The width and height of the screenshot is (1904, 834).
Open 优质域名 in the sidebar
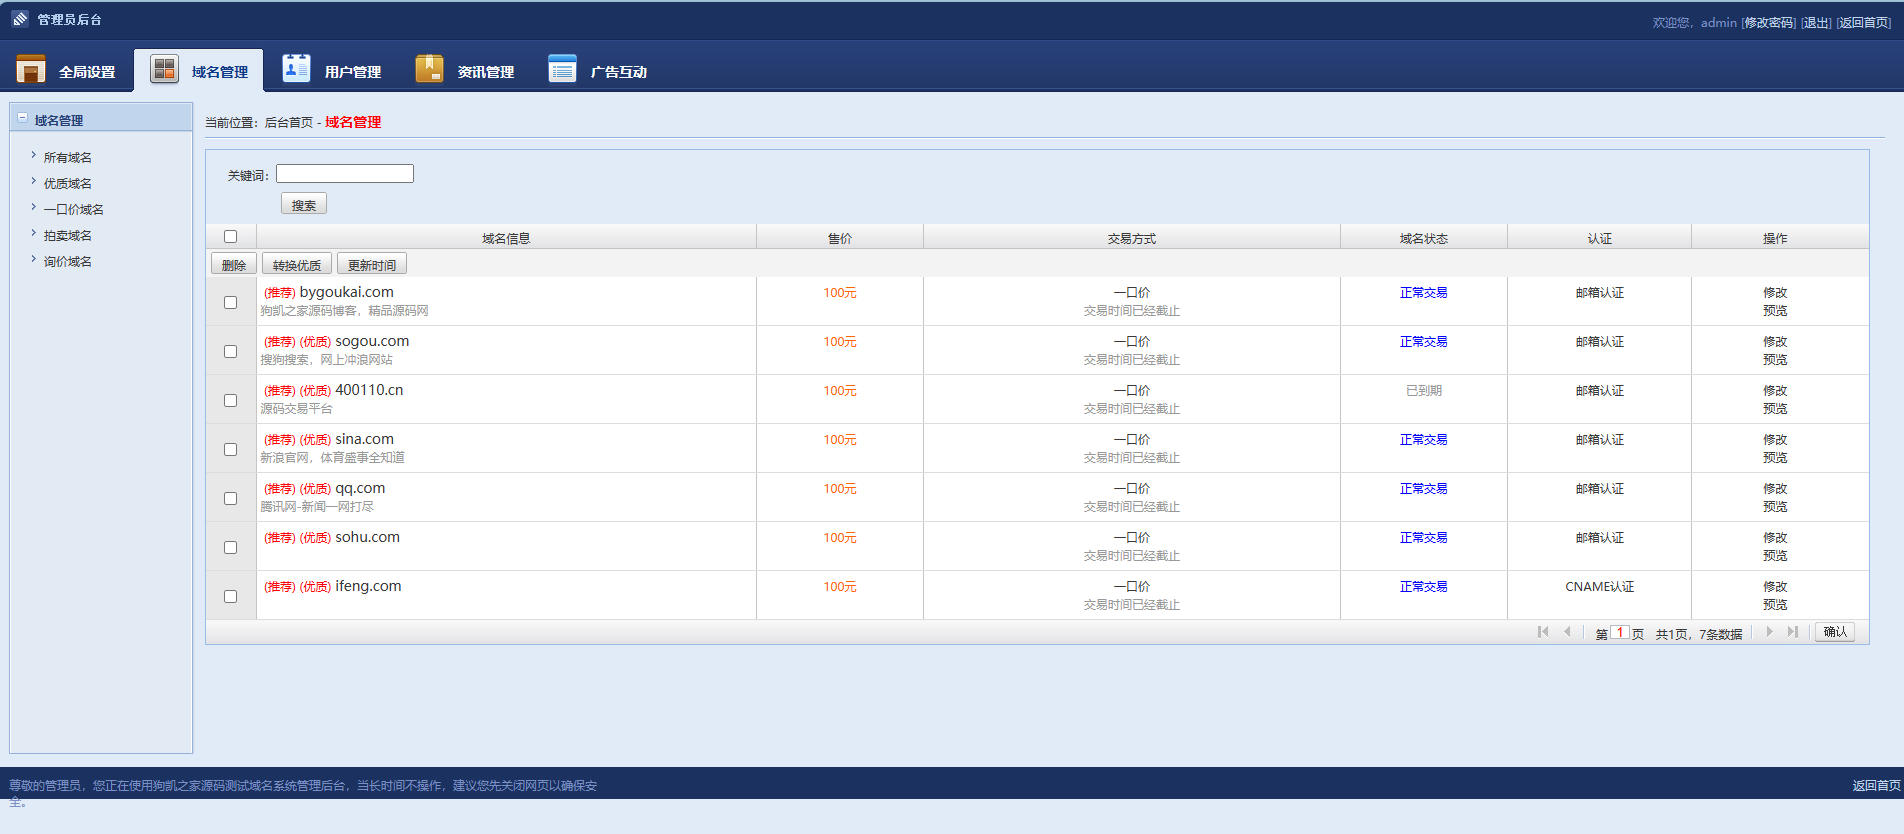pyautogui.click(x=68, y=183)
